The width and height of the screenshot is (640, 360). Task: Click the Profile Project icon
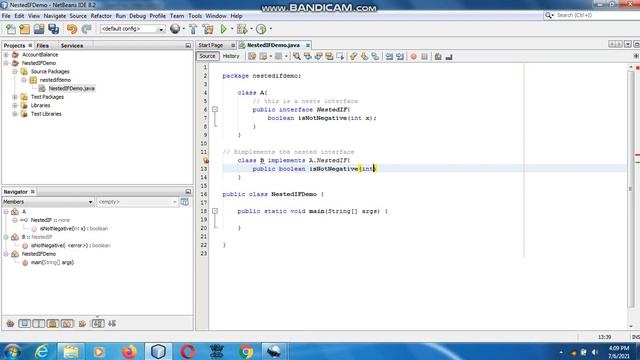[261, 29]
